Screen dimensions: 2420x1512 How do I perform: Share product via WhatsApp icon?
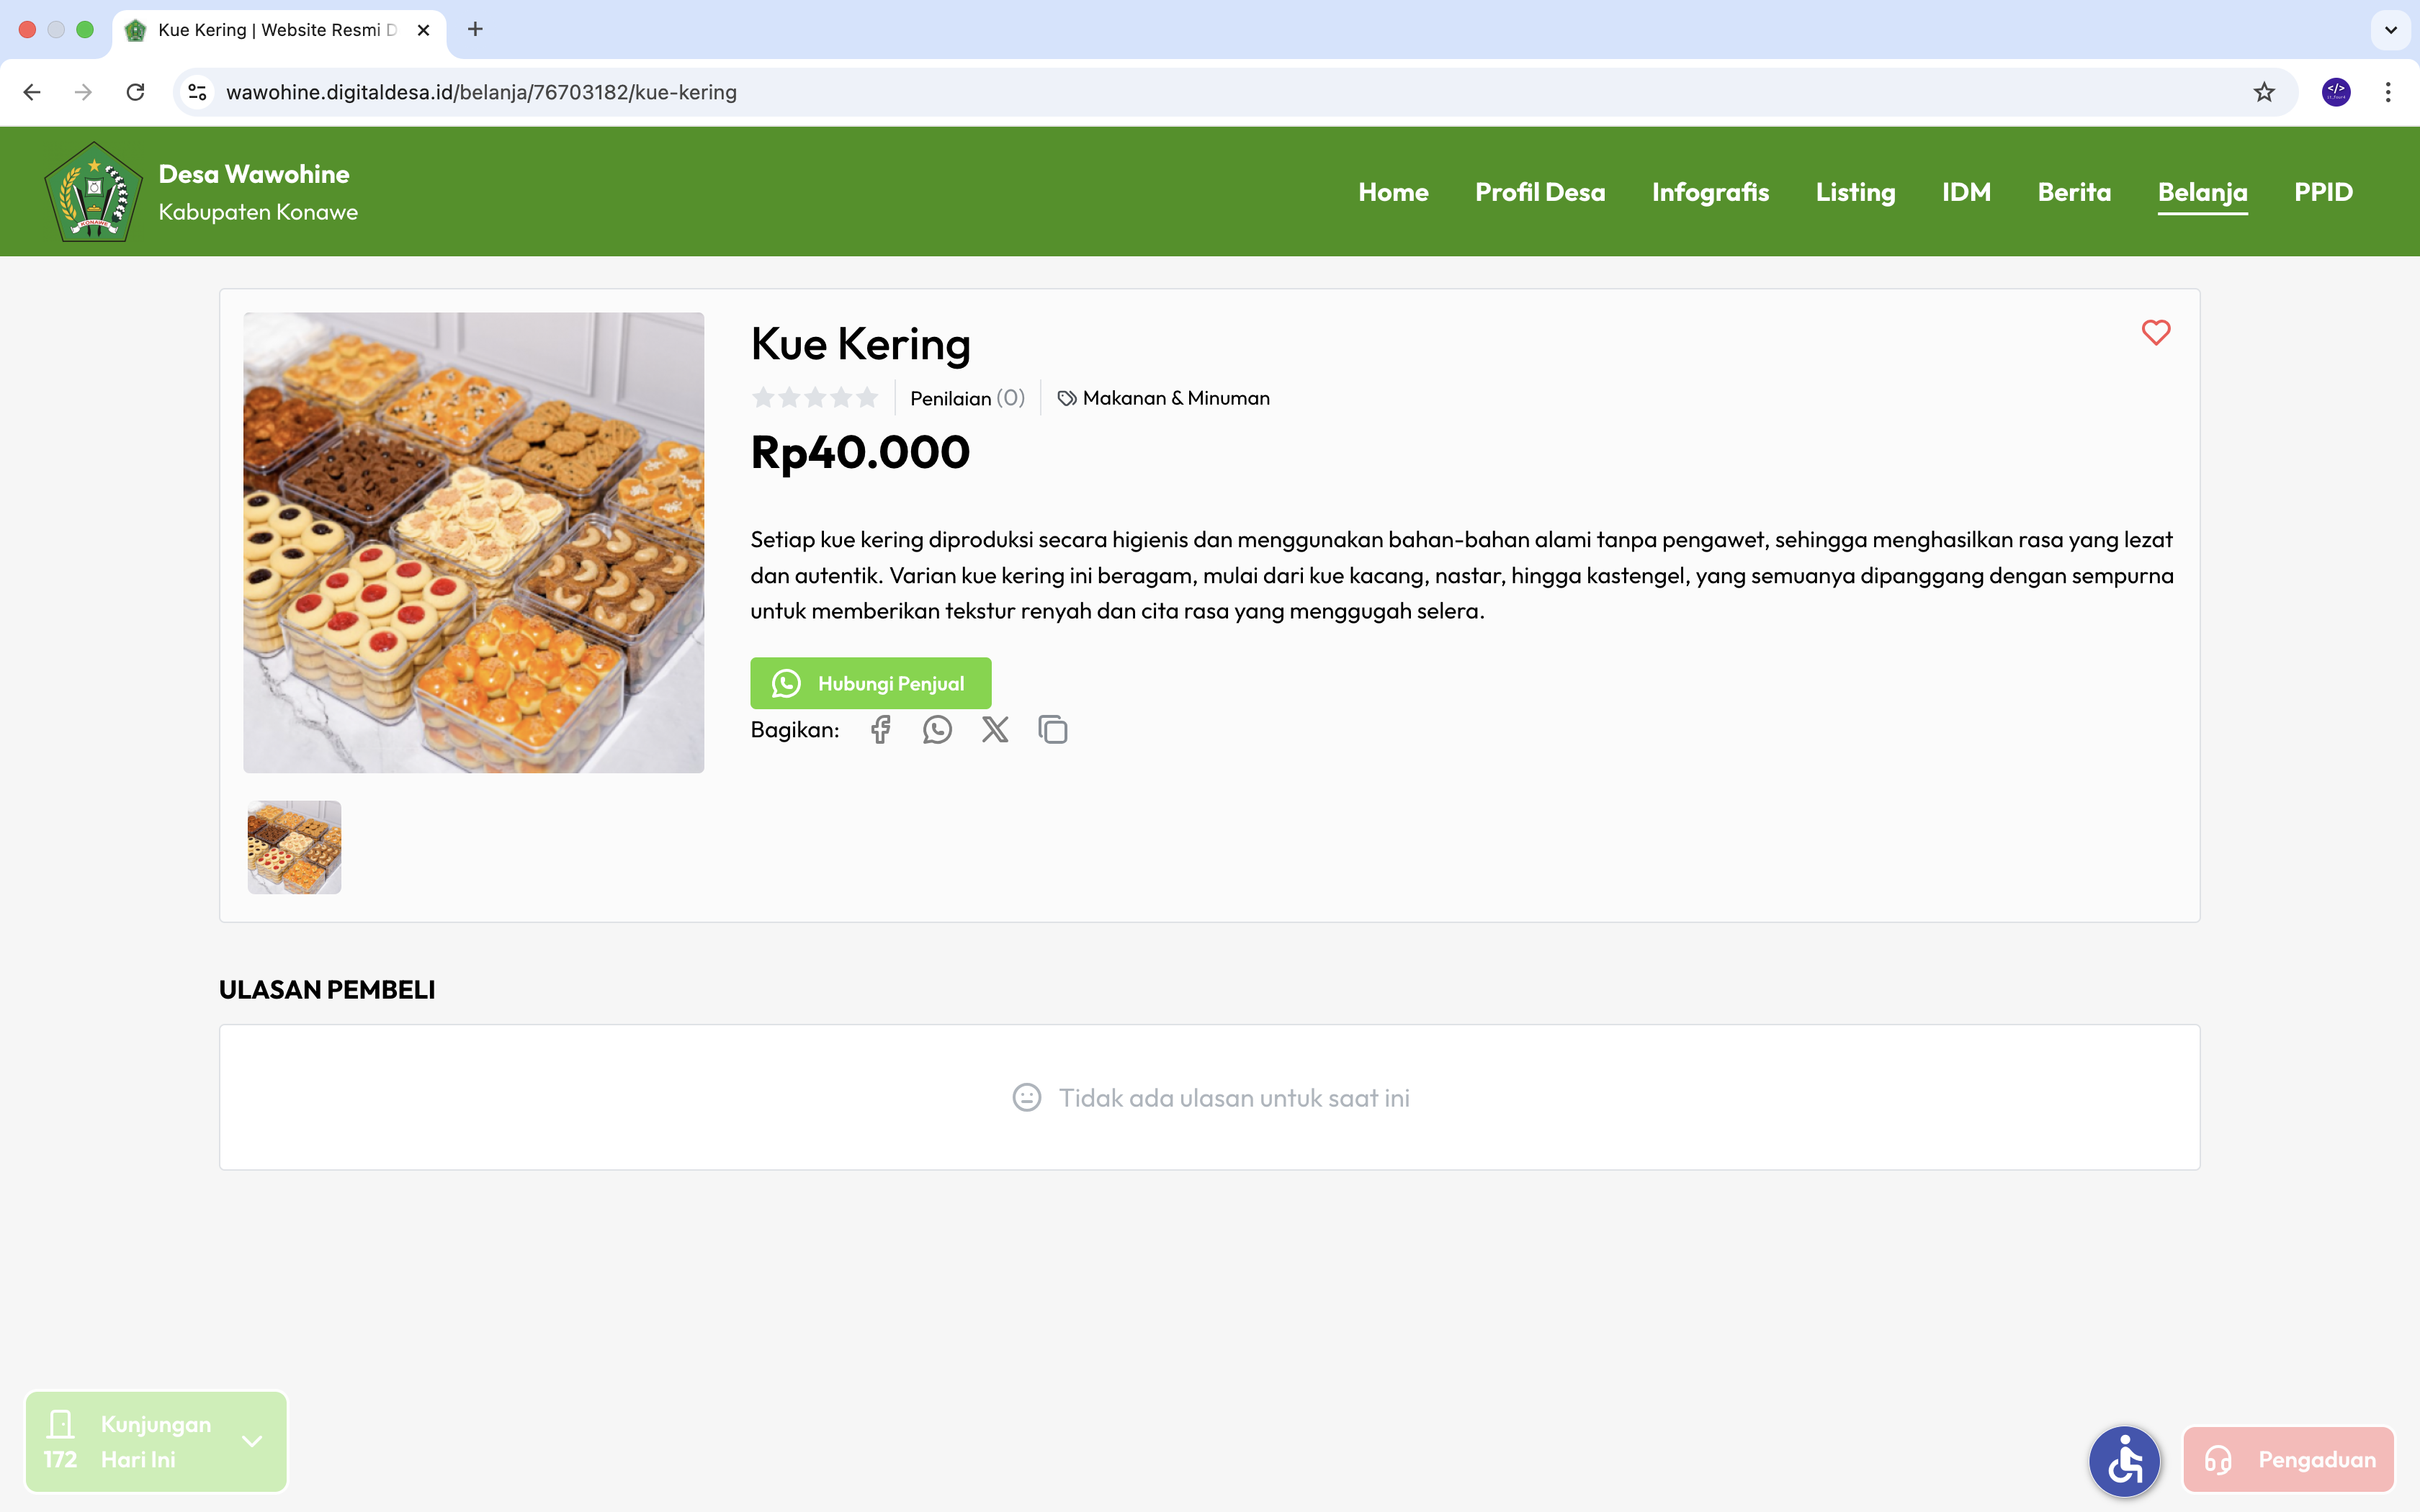click(x=937, y=729)
